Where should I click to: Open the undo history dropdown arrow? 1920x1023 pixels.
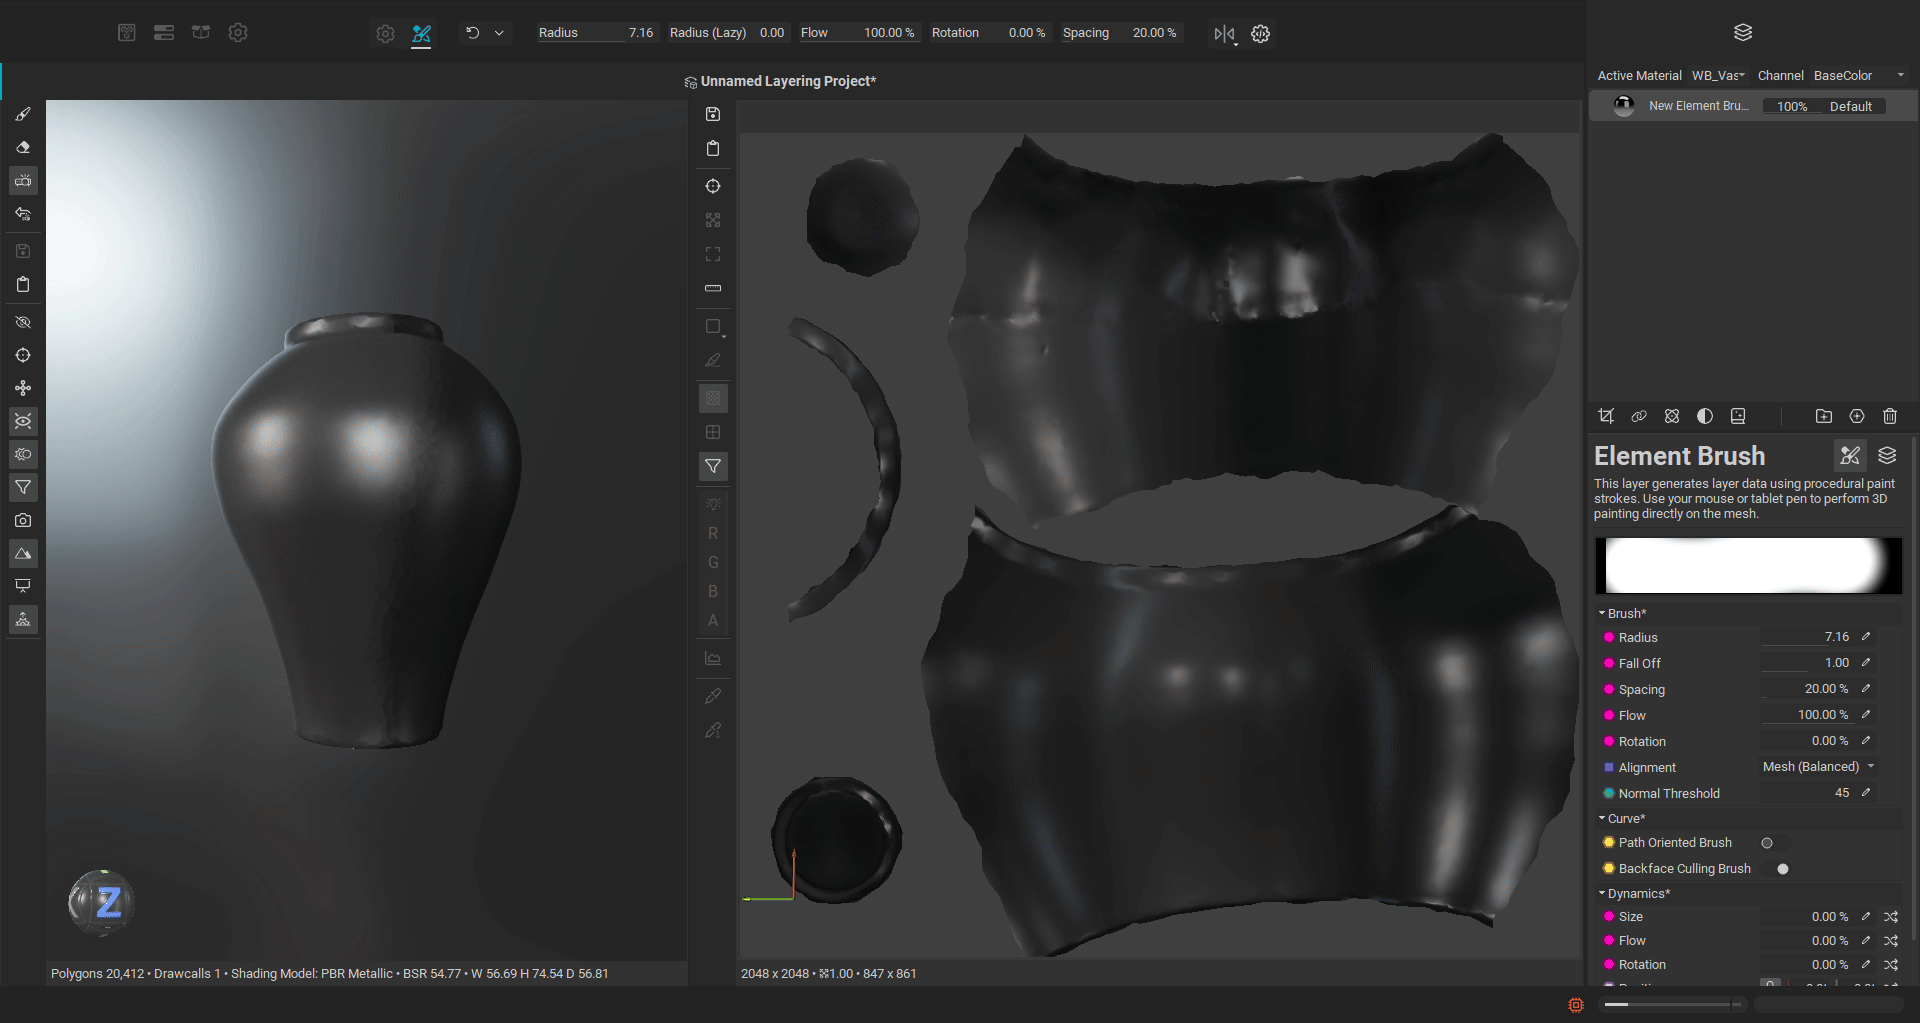click(x=499, y=33)
